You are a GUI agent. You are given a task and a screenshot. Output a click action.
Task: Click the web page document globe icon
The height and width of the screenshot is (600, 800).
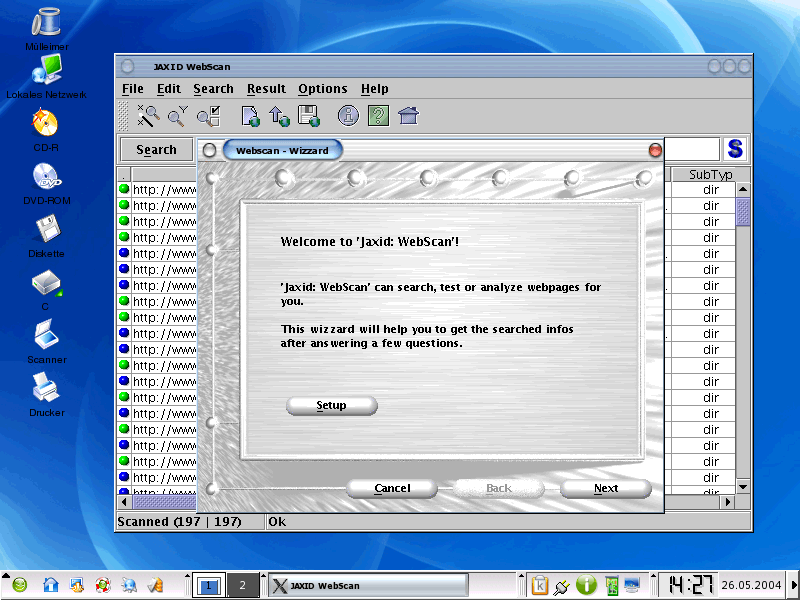(251, 116)
